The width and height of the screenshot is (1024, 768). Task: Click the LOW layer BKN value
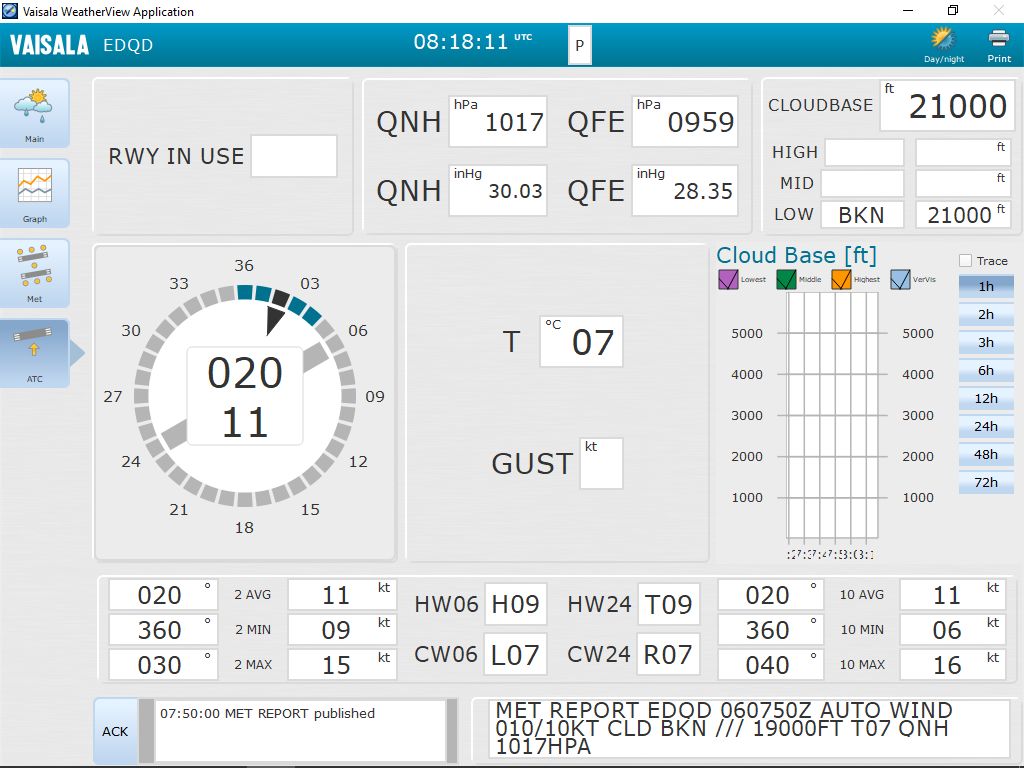[x=862, y=215]
